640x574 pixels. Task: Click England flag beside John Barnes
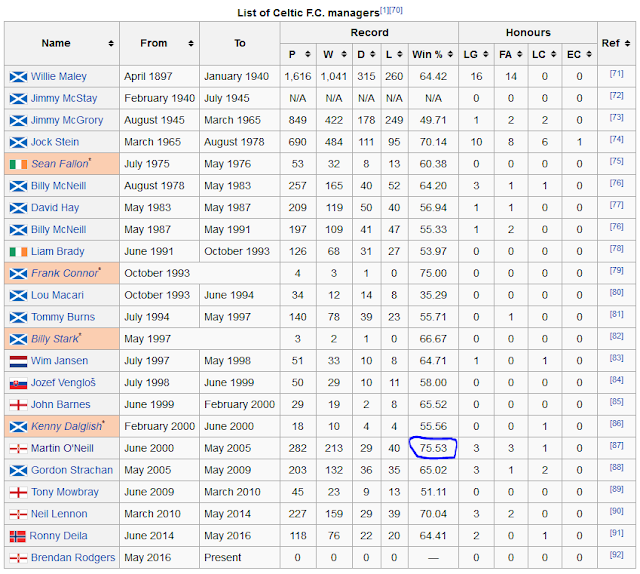(18, 405)
